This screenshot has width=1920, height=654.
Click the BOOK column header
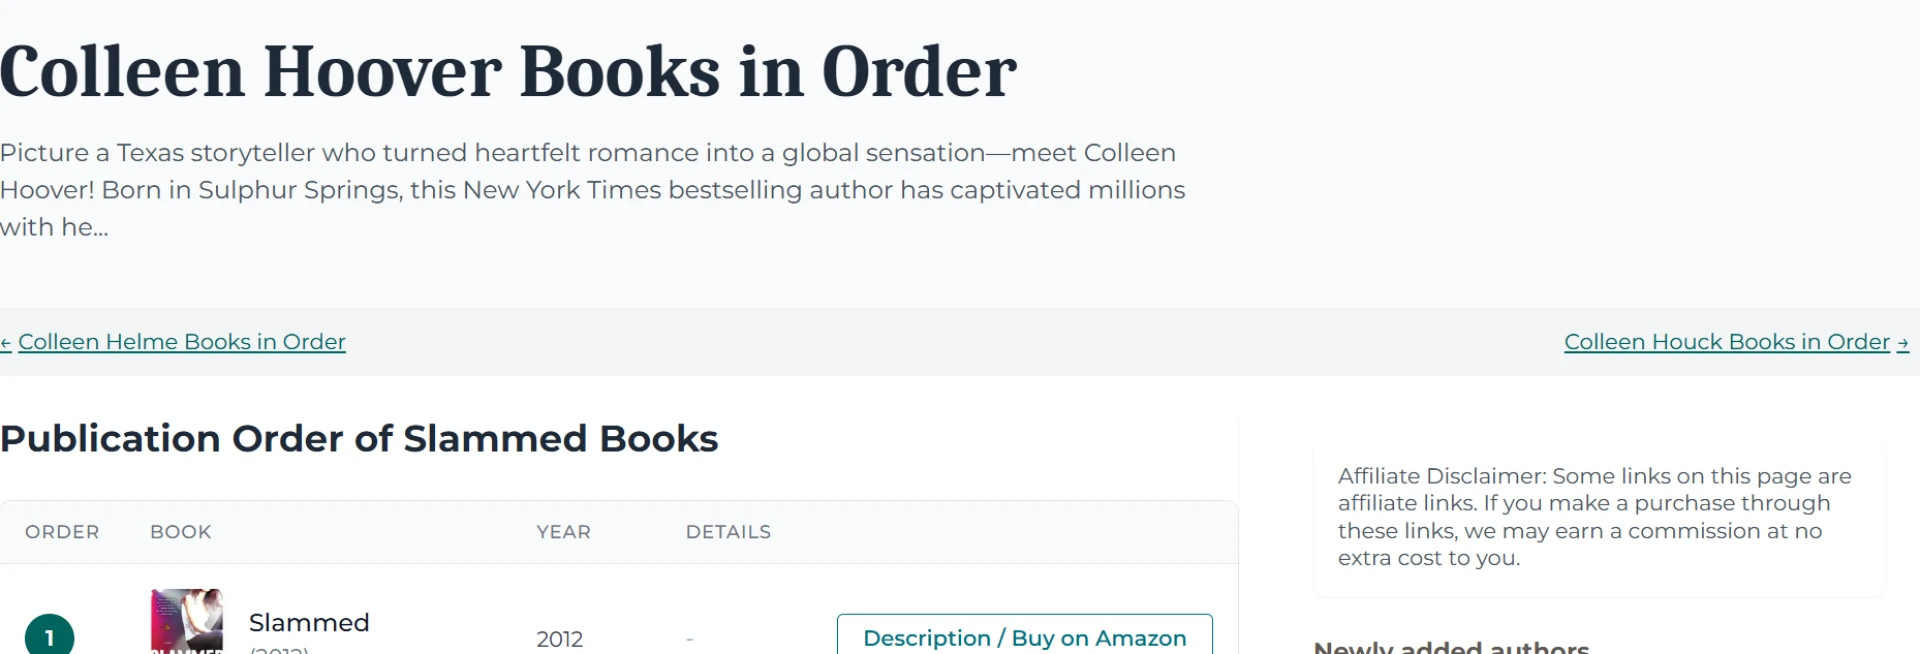click(x=181, y=532)
